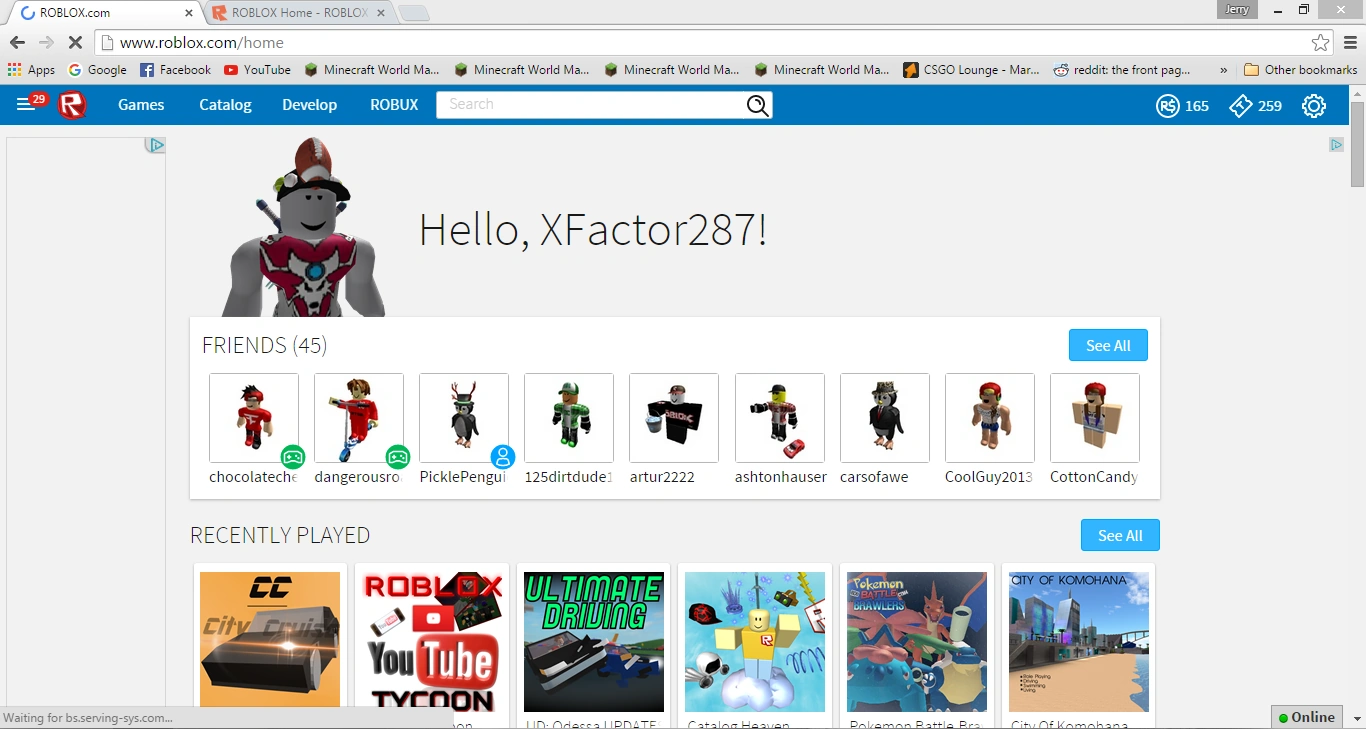The width and height of the screenshot is (1366, 729).
Task: Click the ROBLOX logo icon
Action: point(72,105)
